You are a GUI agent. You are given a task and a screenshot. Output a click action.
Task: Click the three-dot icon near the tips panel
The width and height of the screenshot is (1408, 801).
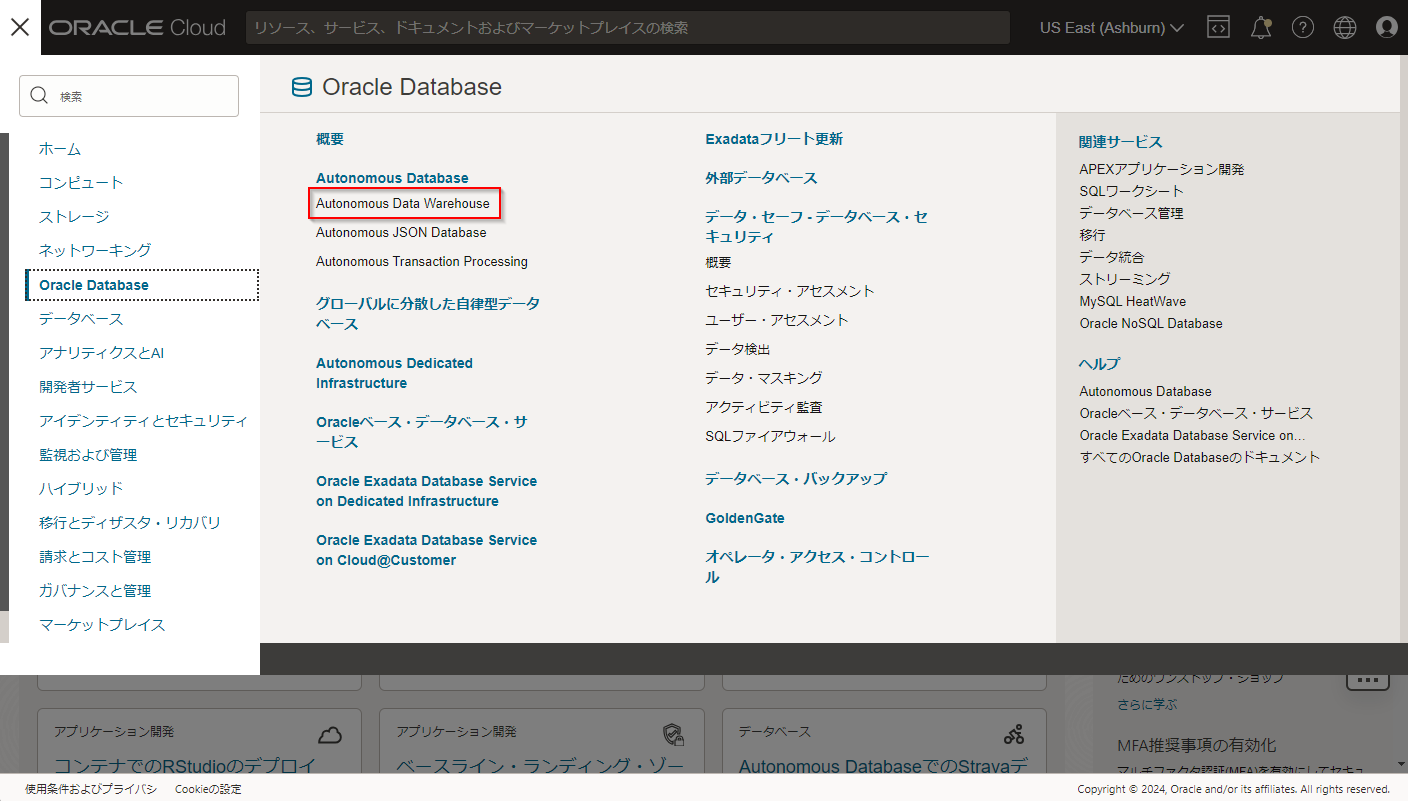(x=1367, y=680)
